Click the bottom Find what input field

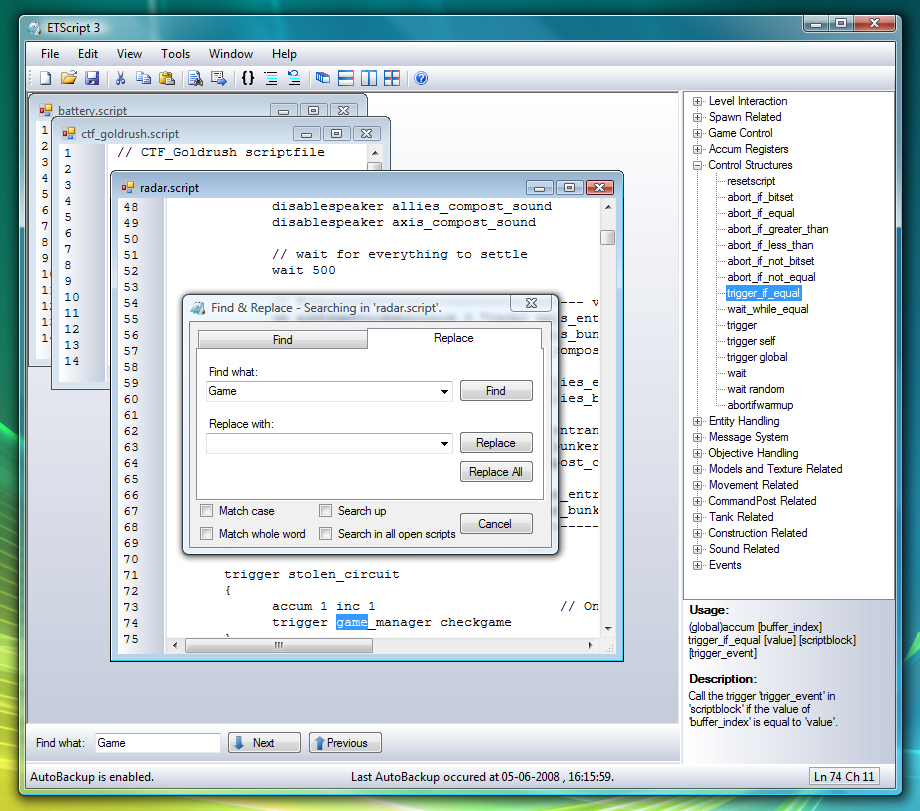tap(157, 743)
